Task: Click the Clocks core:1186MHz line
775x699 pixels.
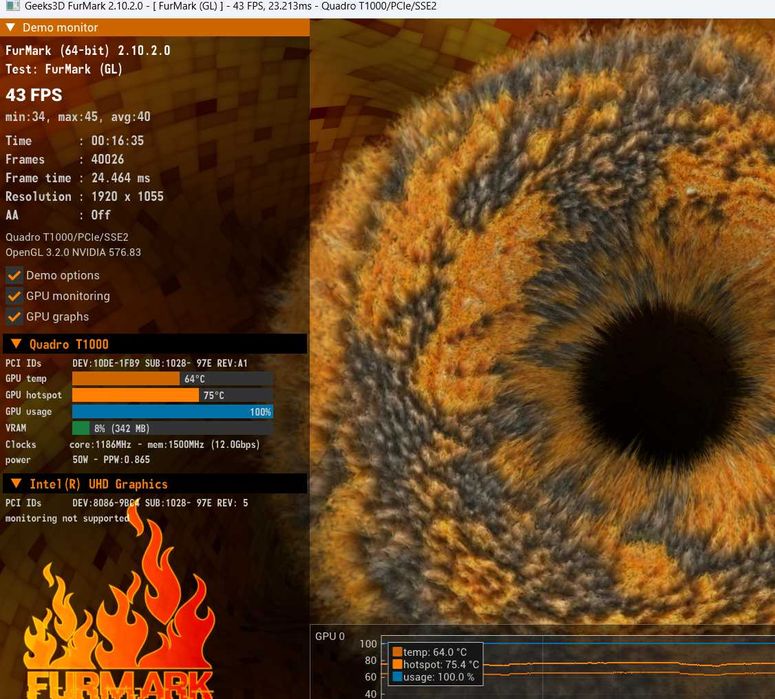Action: (165, 444)
